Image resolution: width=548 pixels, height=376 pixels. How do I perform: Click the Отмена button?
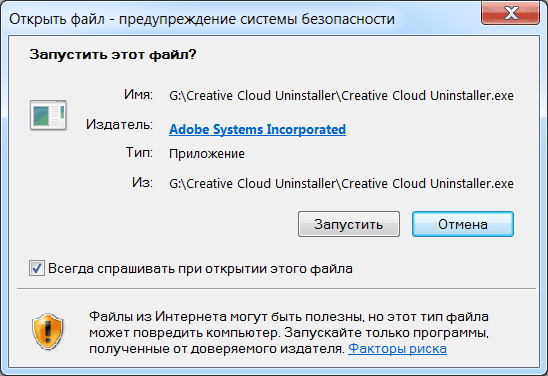[x=463, y=224]
